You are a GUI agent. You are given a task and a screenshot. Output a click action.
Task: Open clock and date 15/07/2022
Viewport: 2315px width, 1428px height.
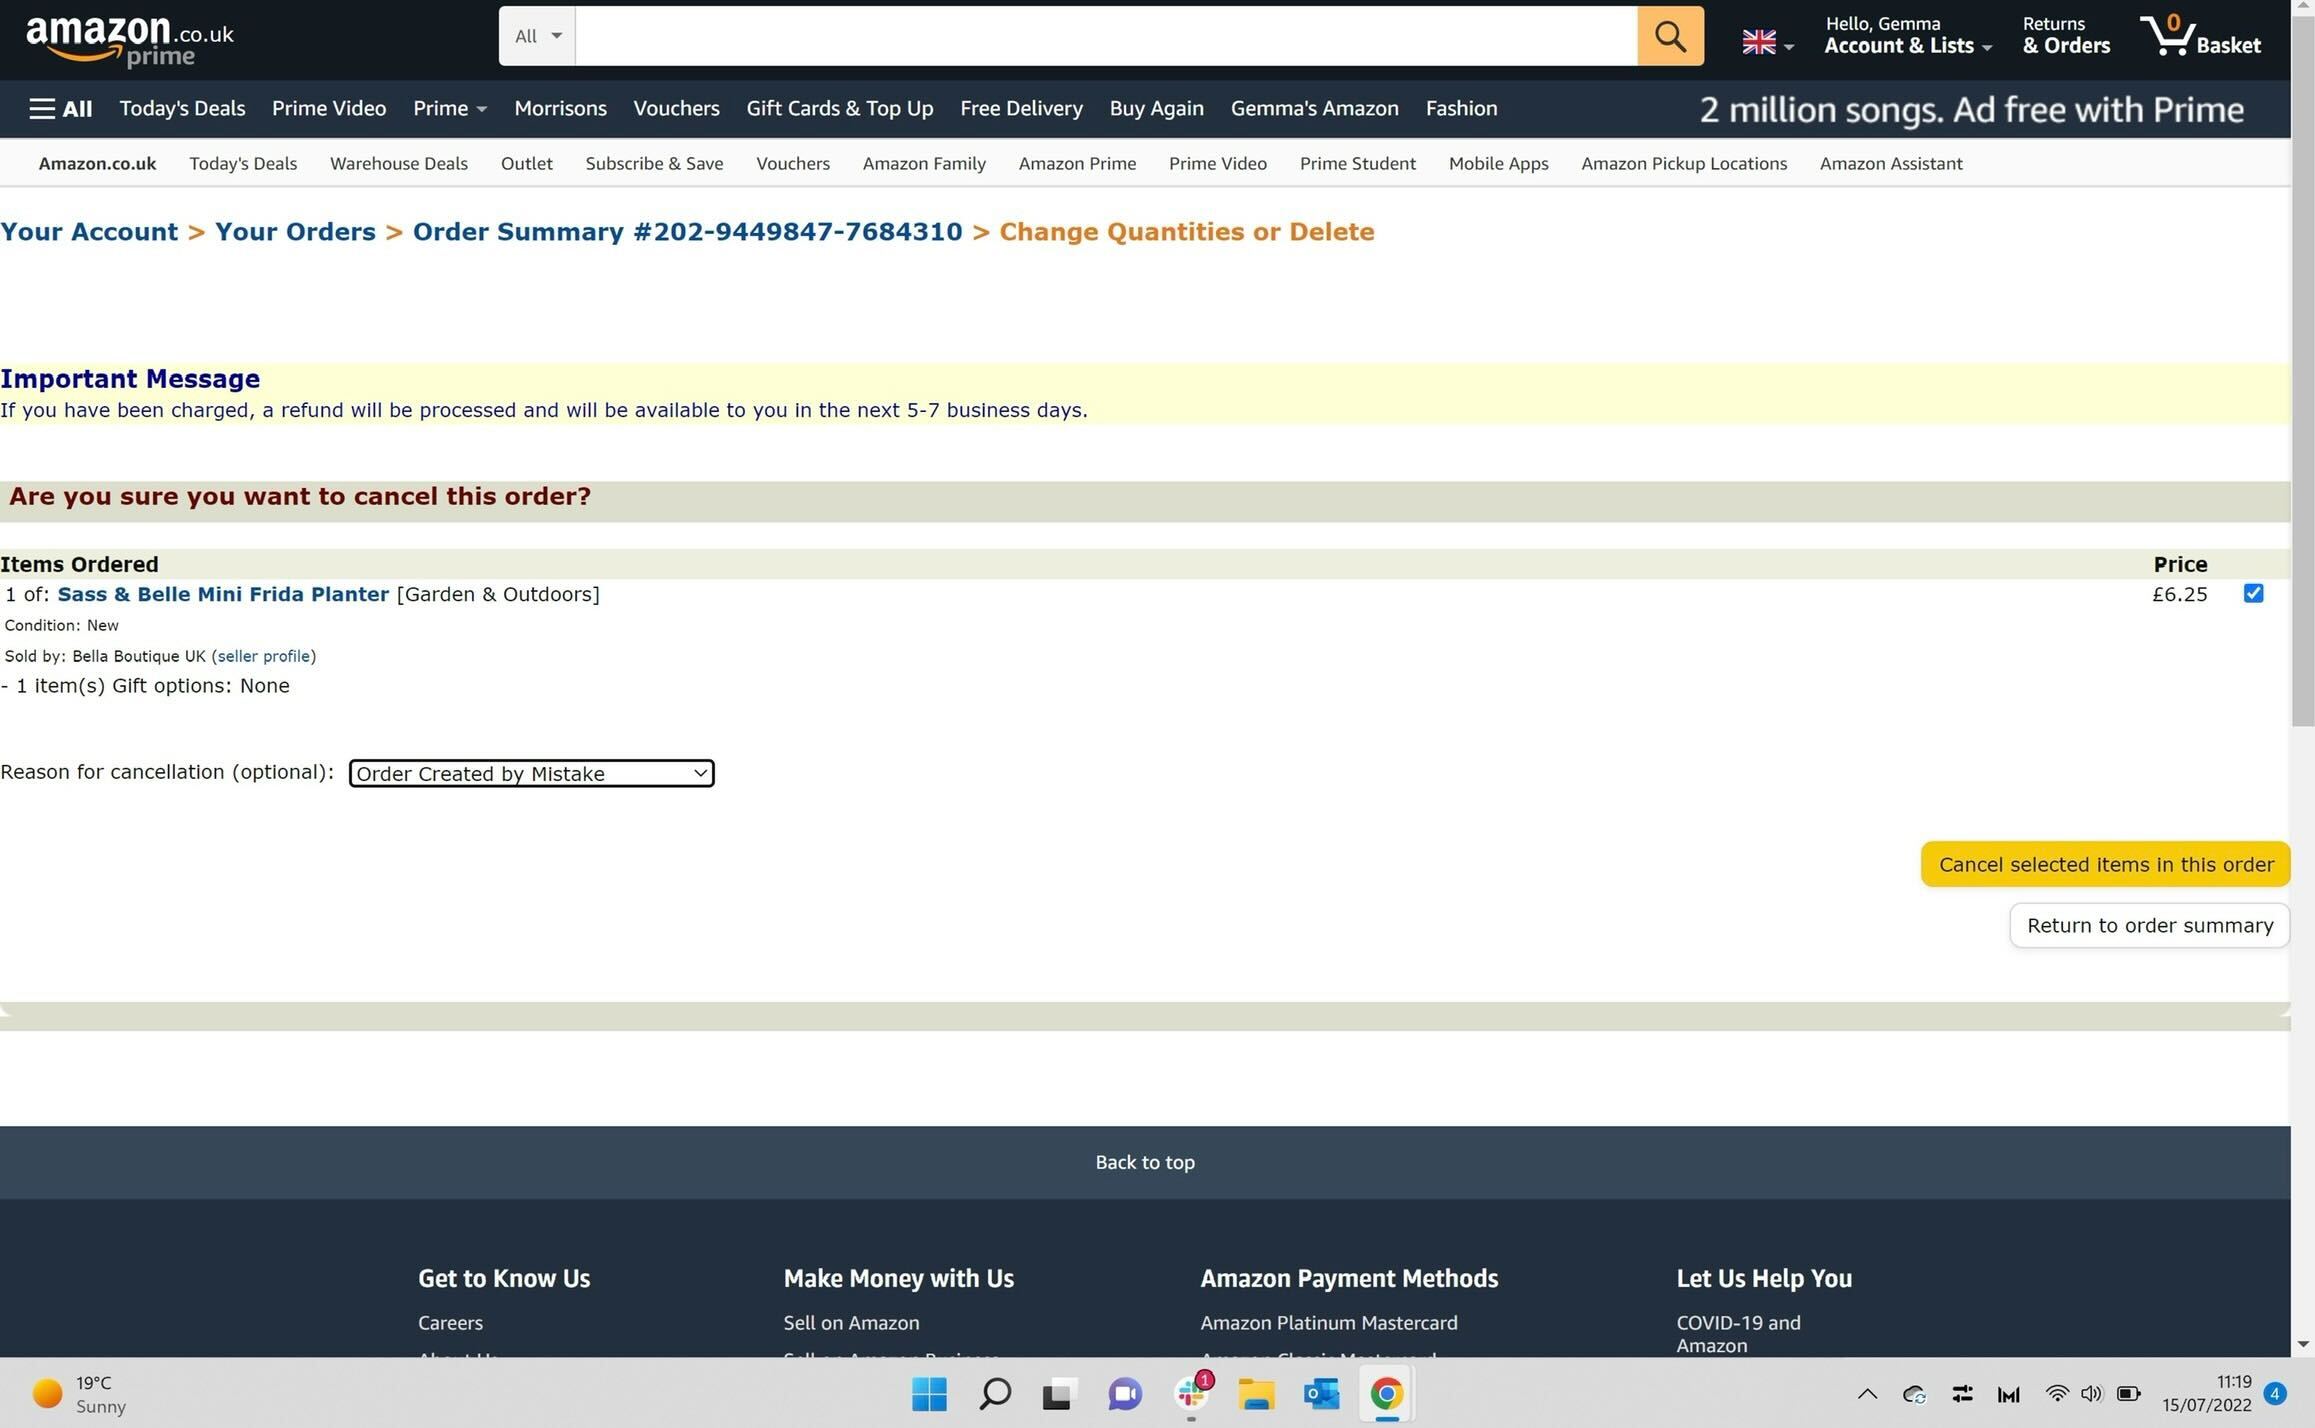2206,1394
